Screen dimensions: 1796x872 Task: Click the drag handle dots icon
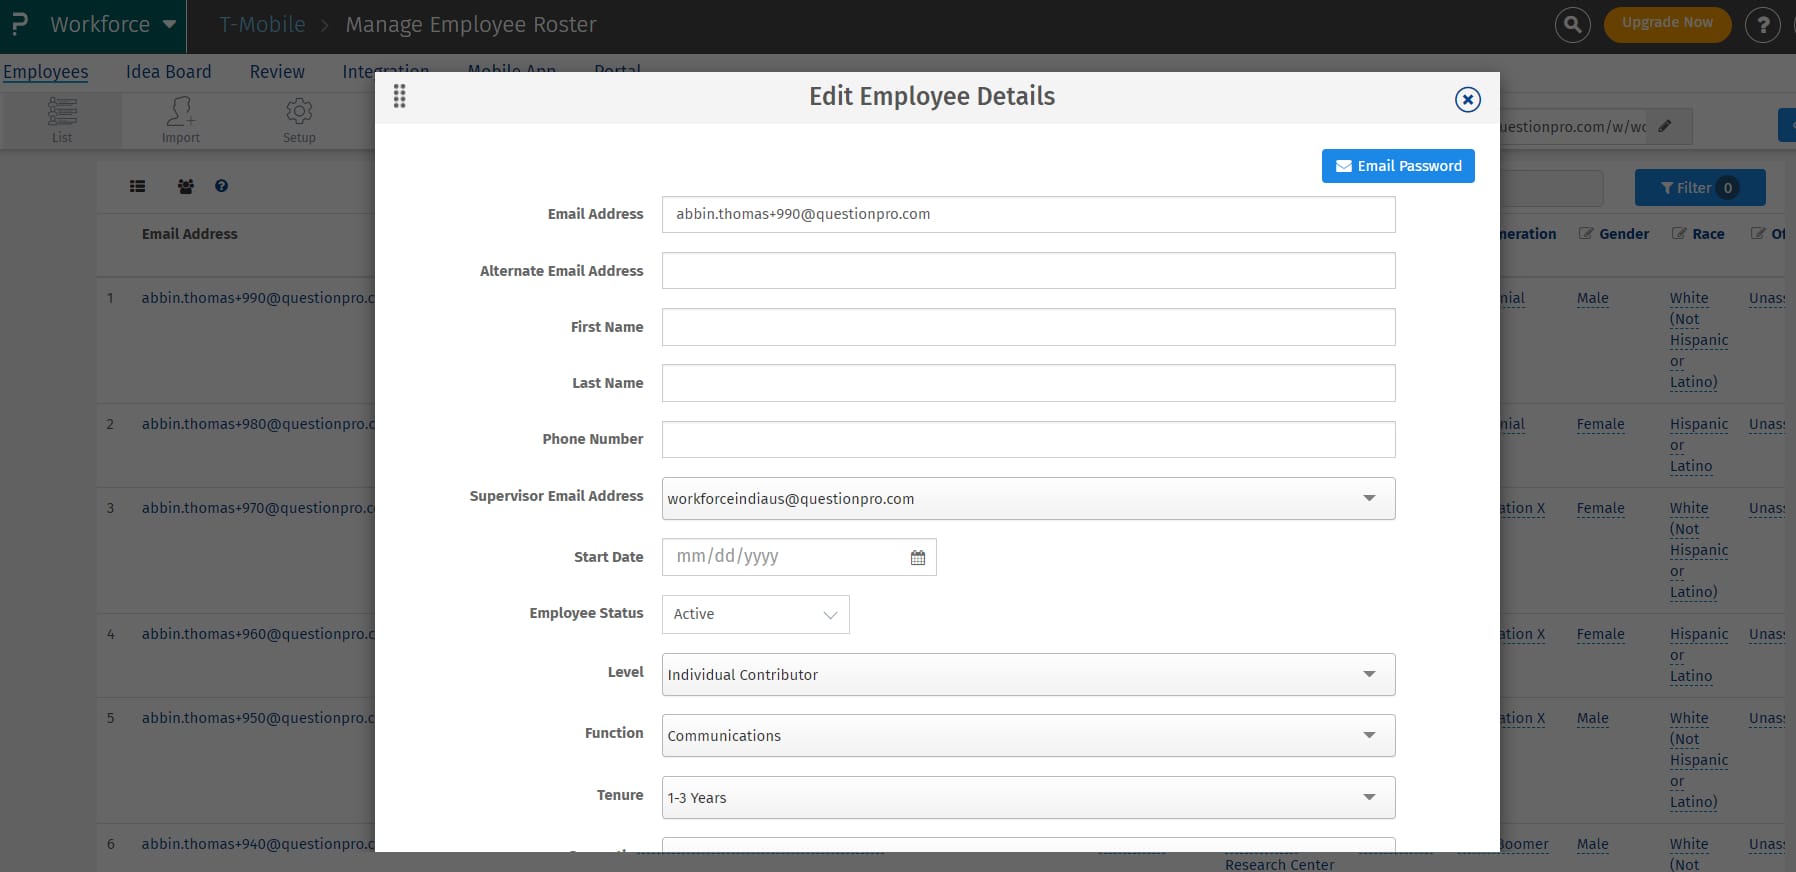pyautogui.click(x=400, y=97)
